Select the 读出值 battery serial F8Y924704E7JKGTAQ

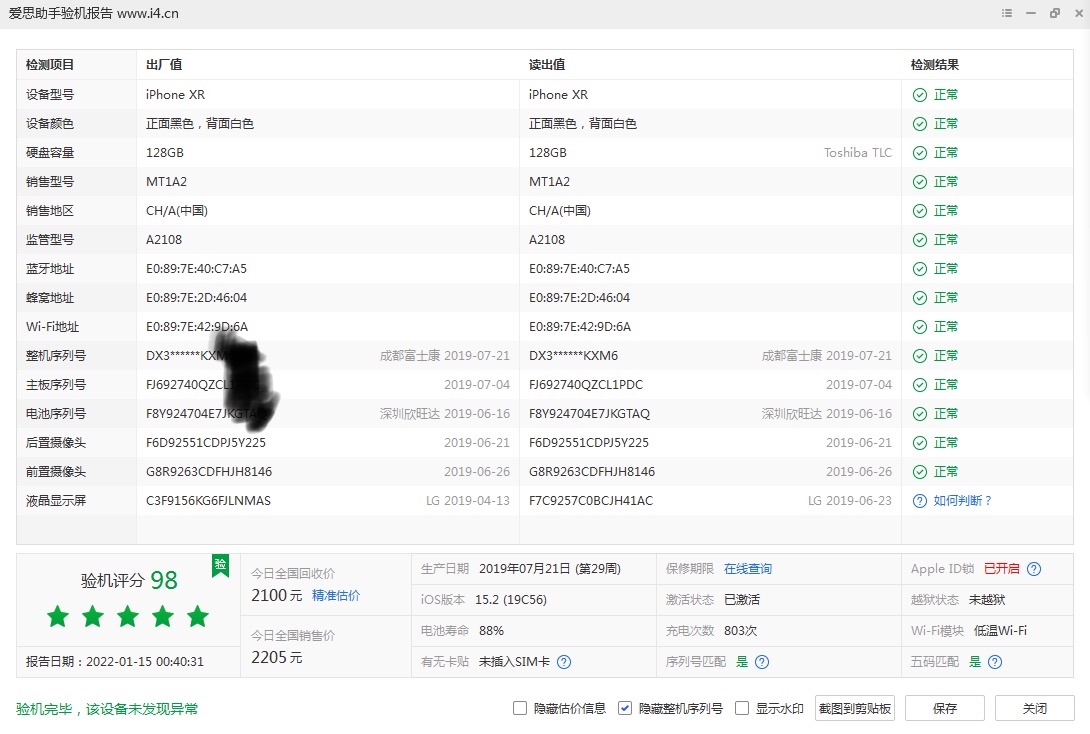coord(589,414)
